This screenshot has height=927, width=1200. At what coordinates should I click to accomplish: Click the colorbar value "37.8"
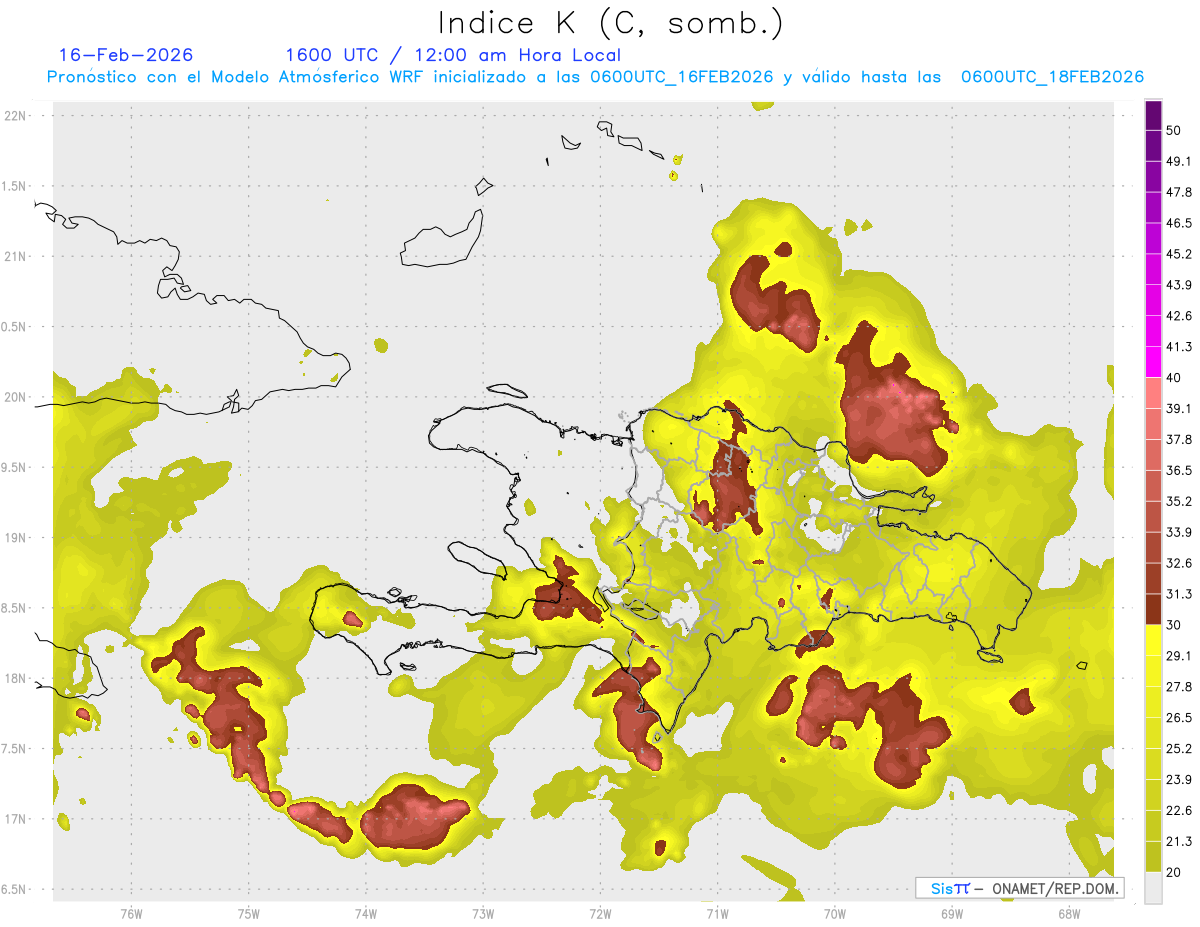point(1179,439)
